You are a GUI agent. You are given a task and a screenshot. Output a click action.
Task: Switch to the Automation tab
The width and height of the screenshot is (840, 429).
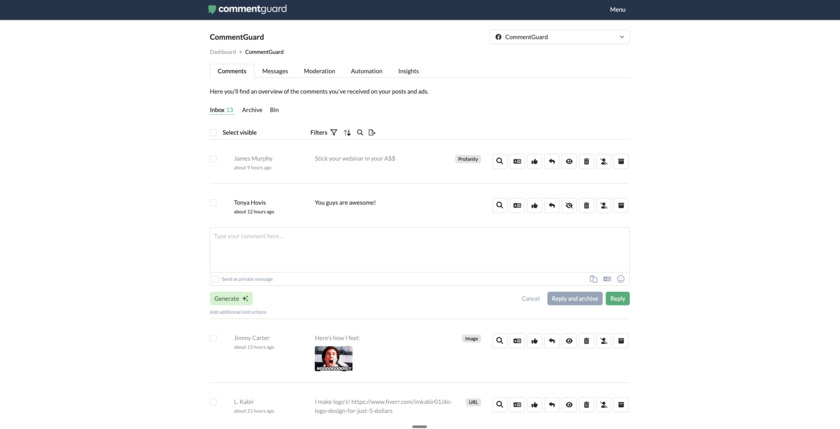(366, 71)
